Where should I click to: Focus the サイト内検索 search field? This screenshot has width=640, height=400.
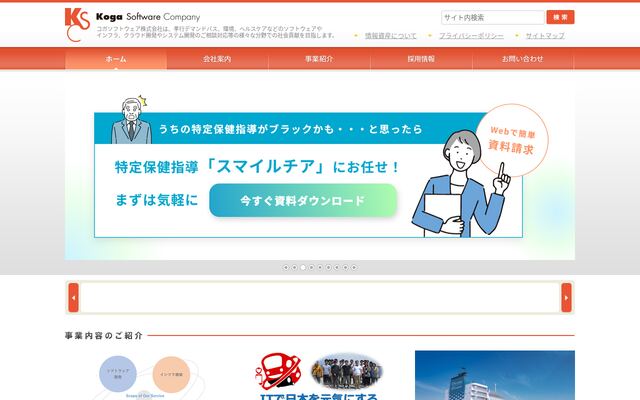(x=493, y=17)
